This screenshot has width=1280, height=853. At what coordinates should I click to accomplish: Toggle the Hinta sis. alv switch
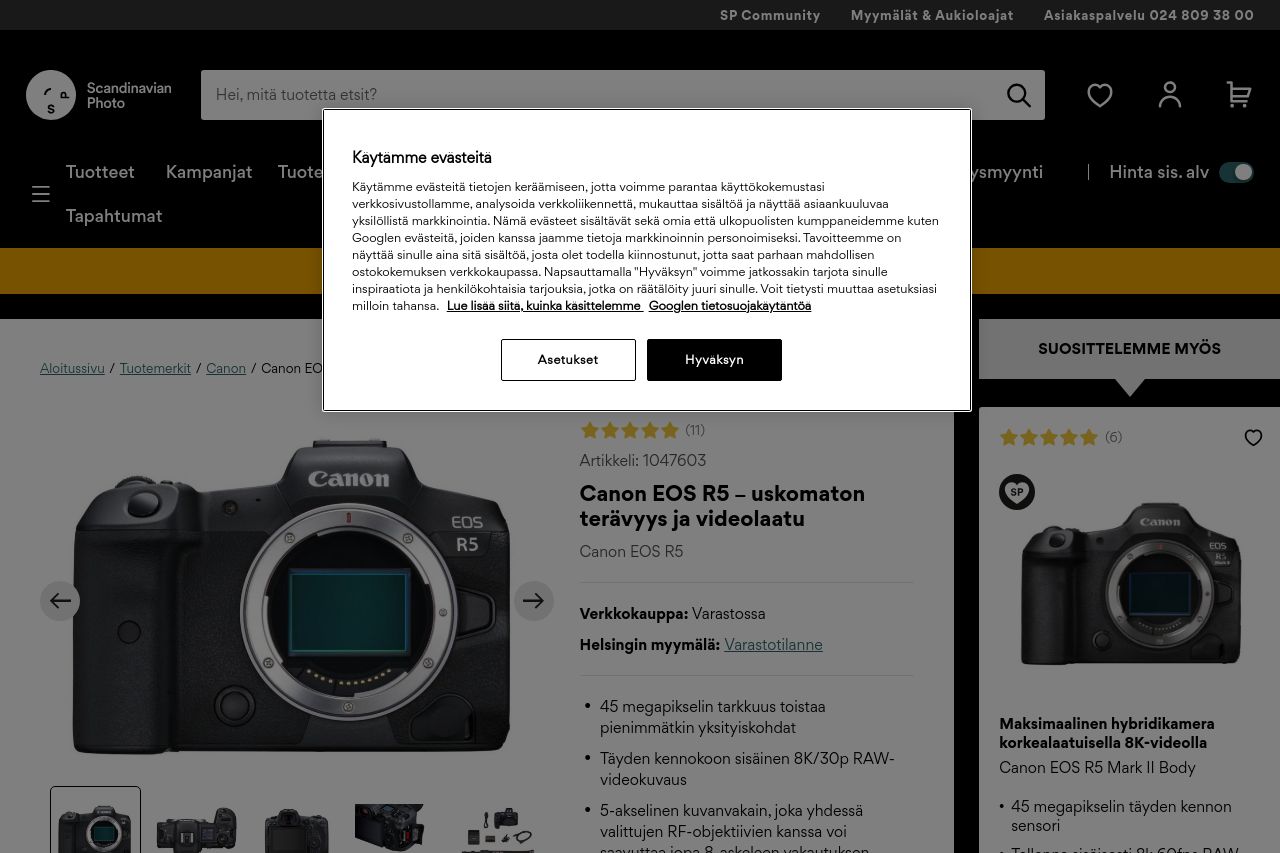pyautogui.click(x=1236, y=172)
